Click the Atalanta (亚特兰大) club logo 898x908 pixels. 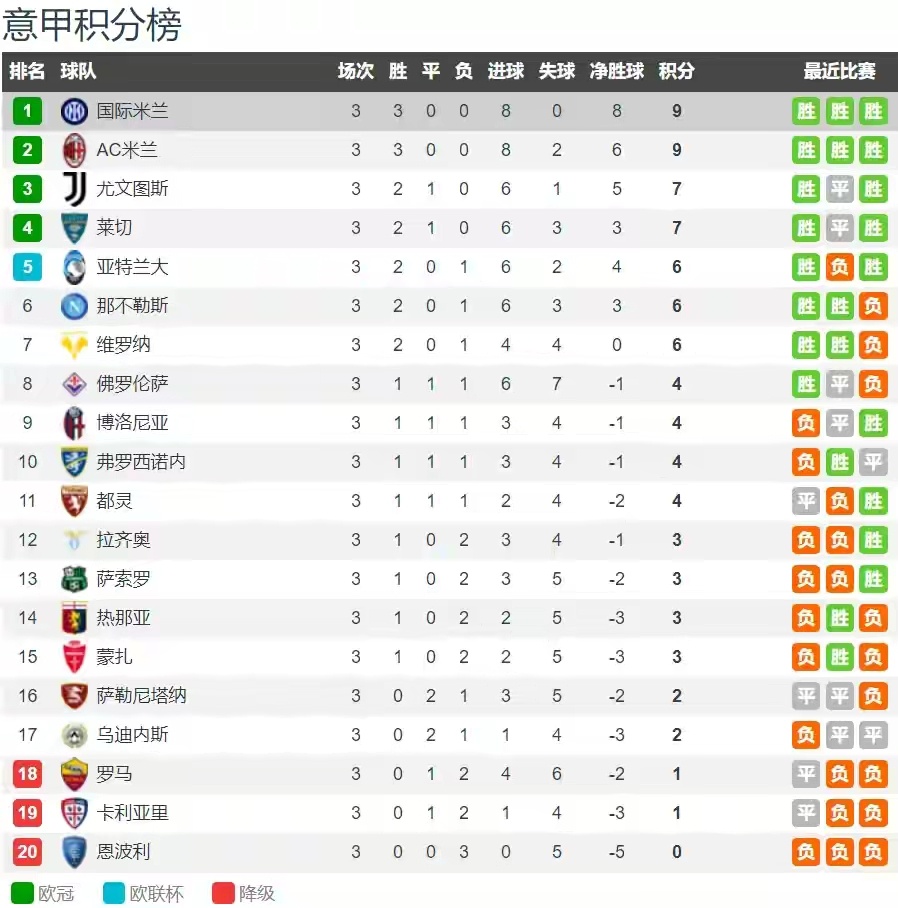[75, 267]
